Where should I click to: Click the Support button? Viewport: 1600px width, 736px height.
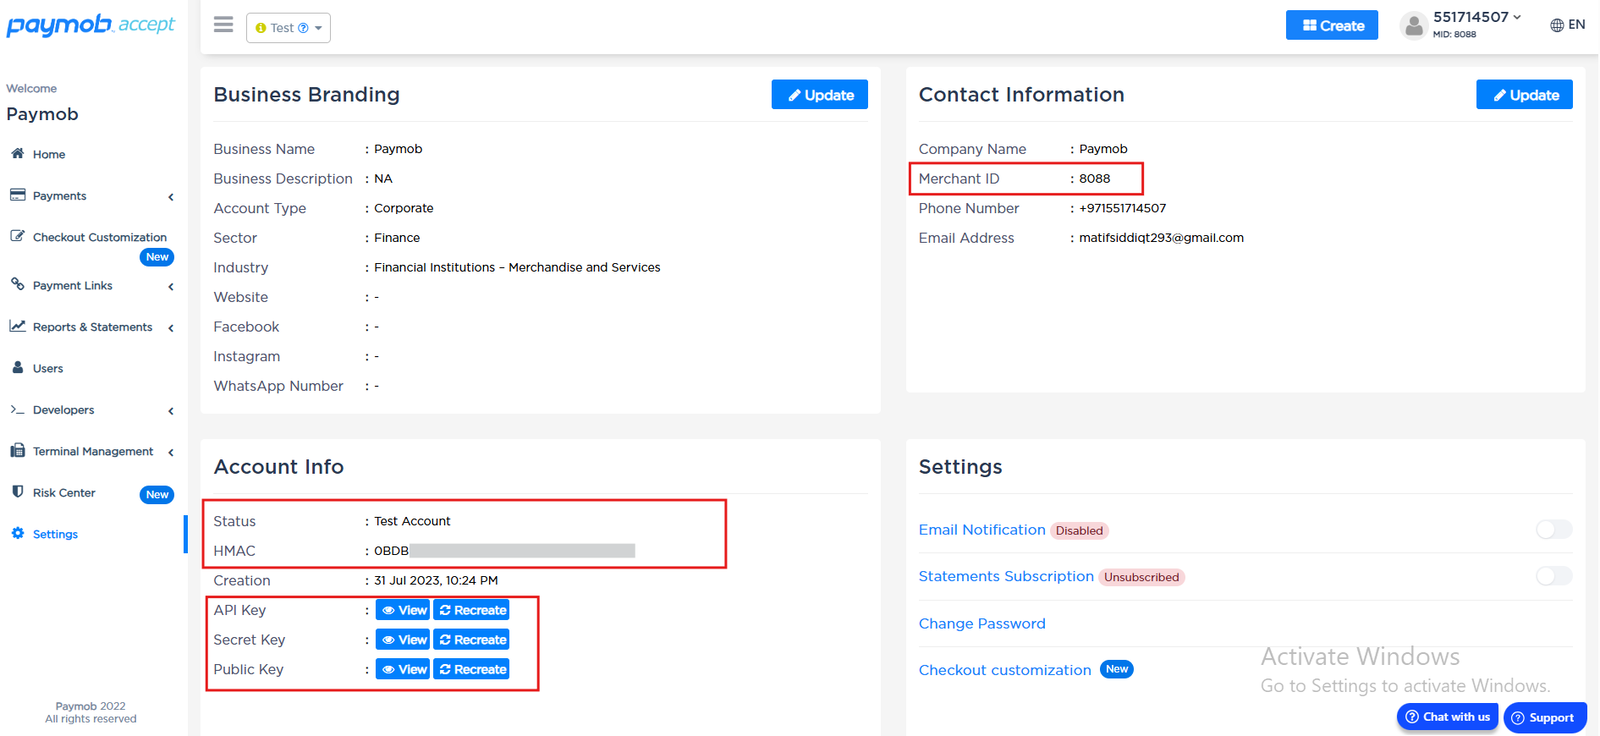coord(1544,717)
